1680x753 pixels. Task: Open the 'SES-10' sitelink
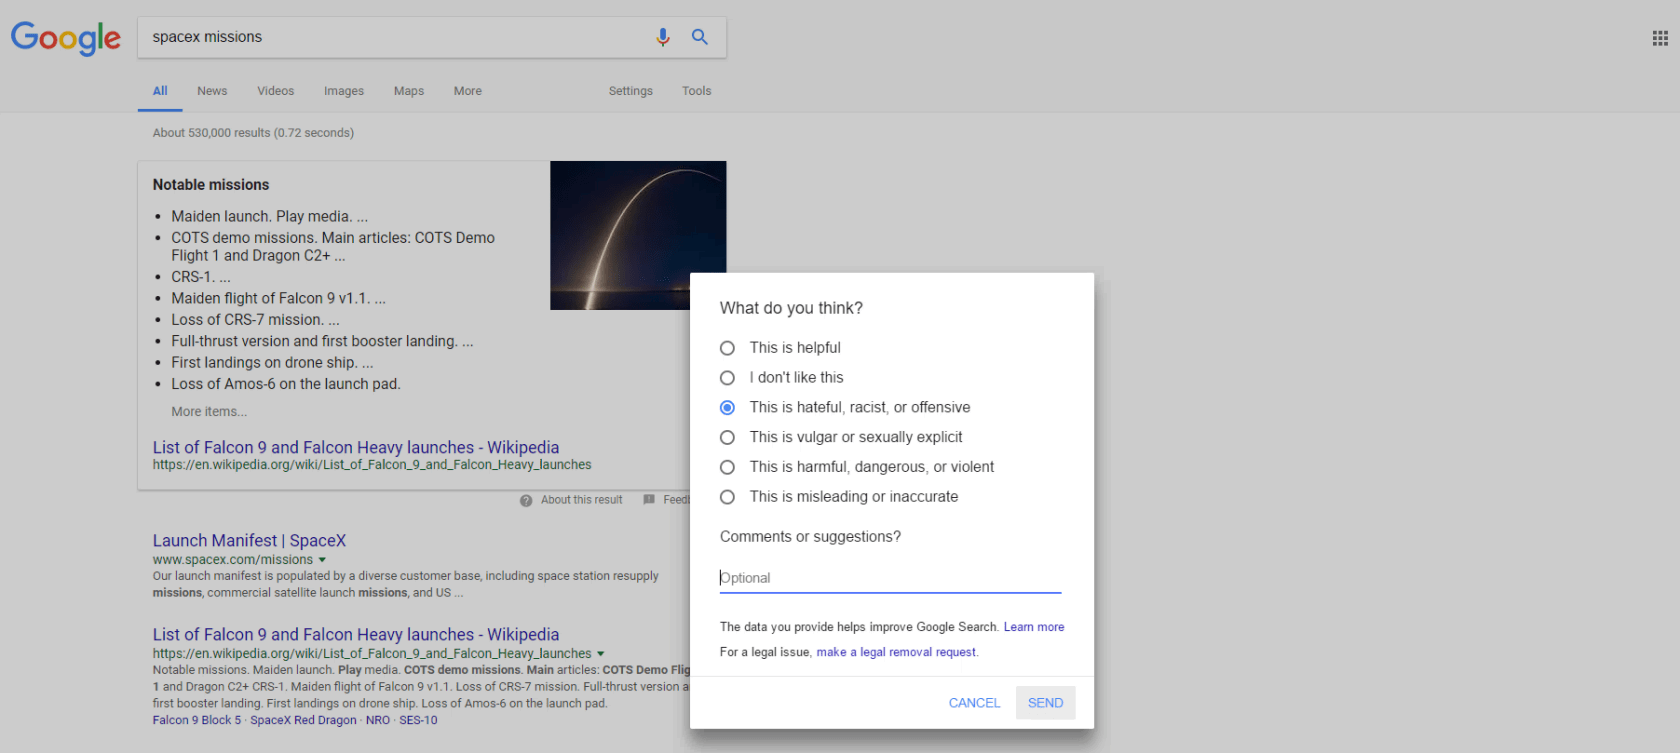click(x=418, y=720)
